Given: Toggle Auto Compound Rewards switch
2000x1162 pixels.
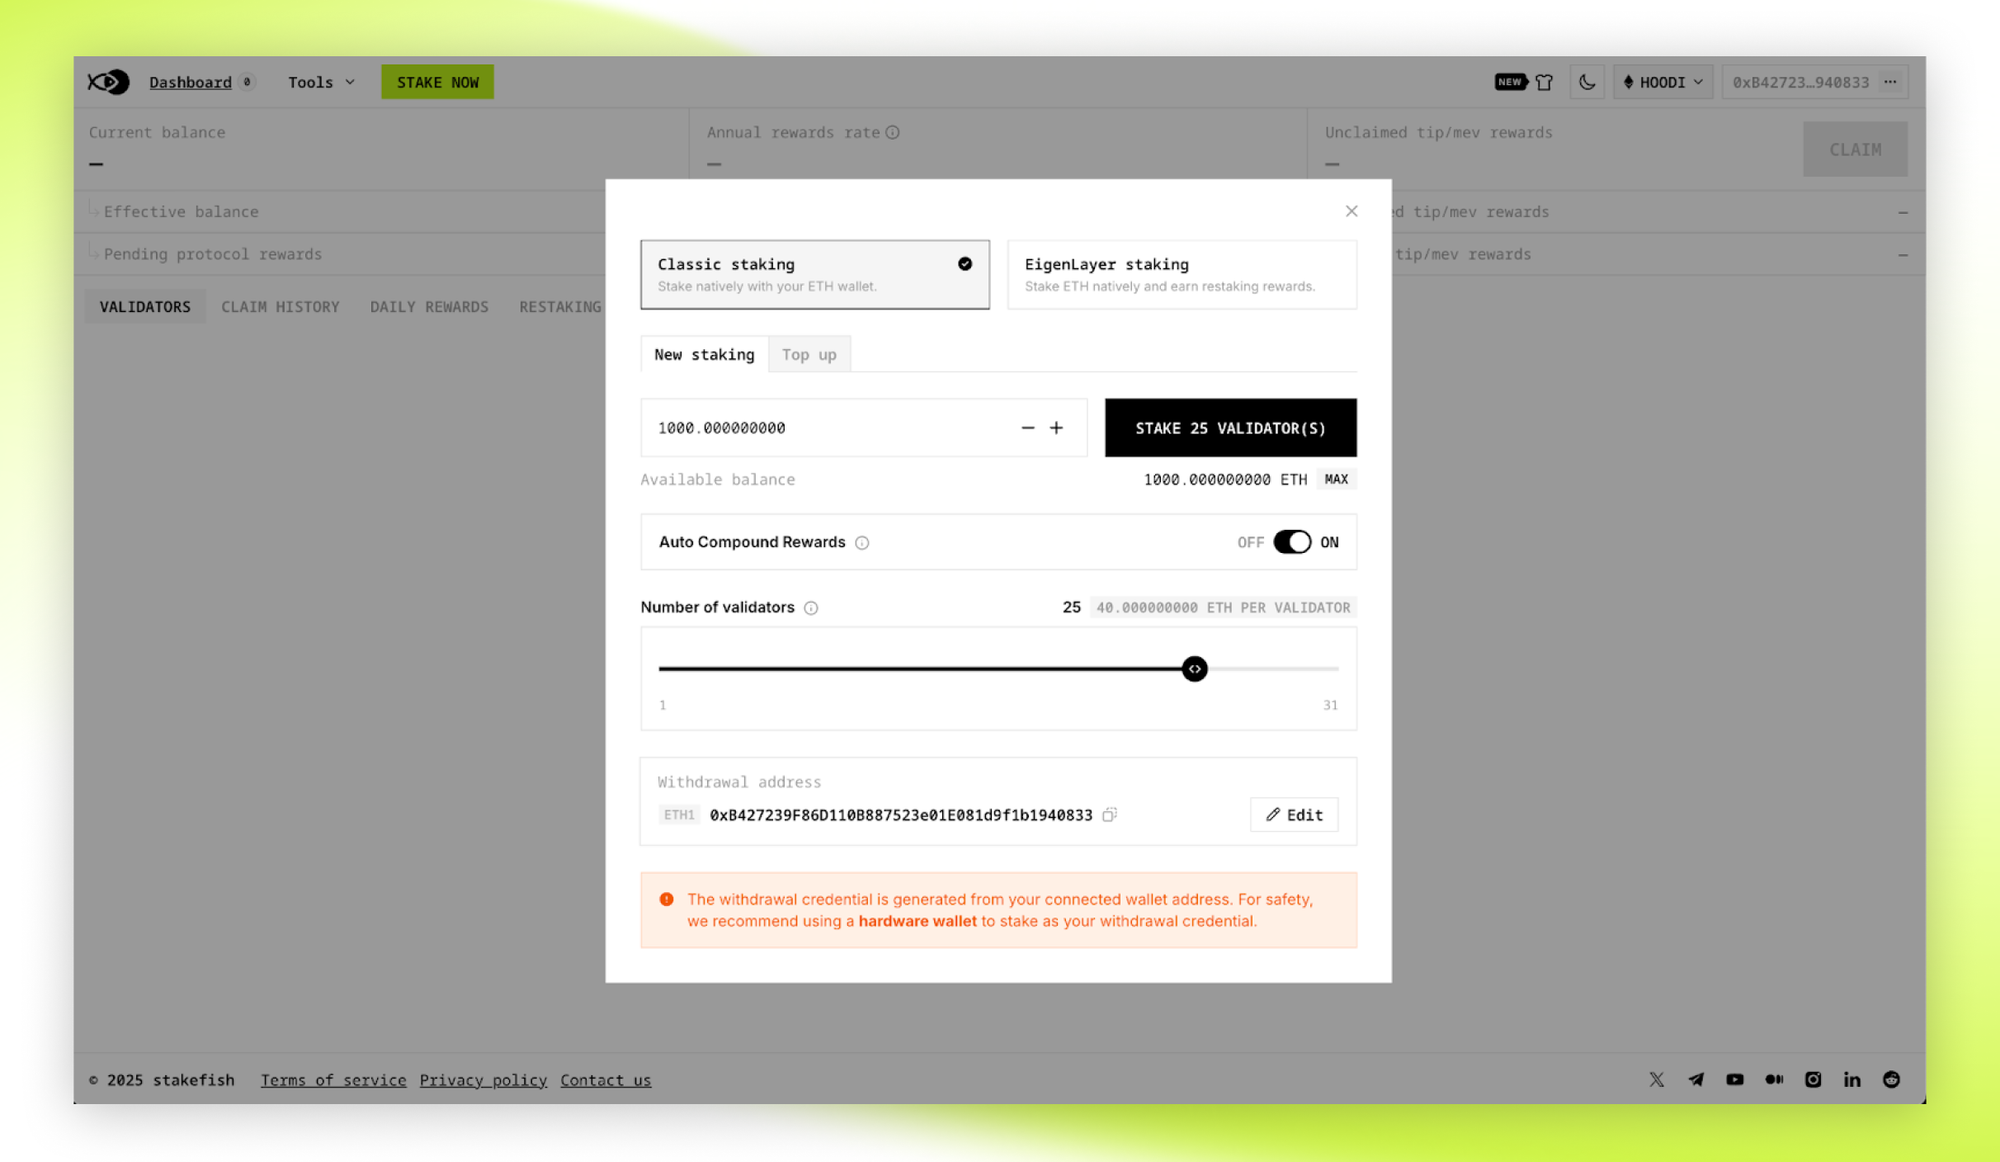Looking at the screenshot, I should tap(1292, 542).
